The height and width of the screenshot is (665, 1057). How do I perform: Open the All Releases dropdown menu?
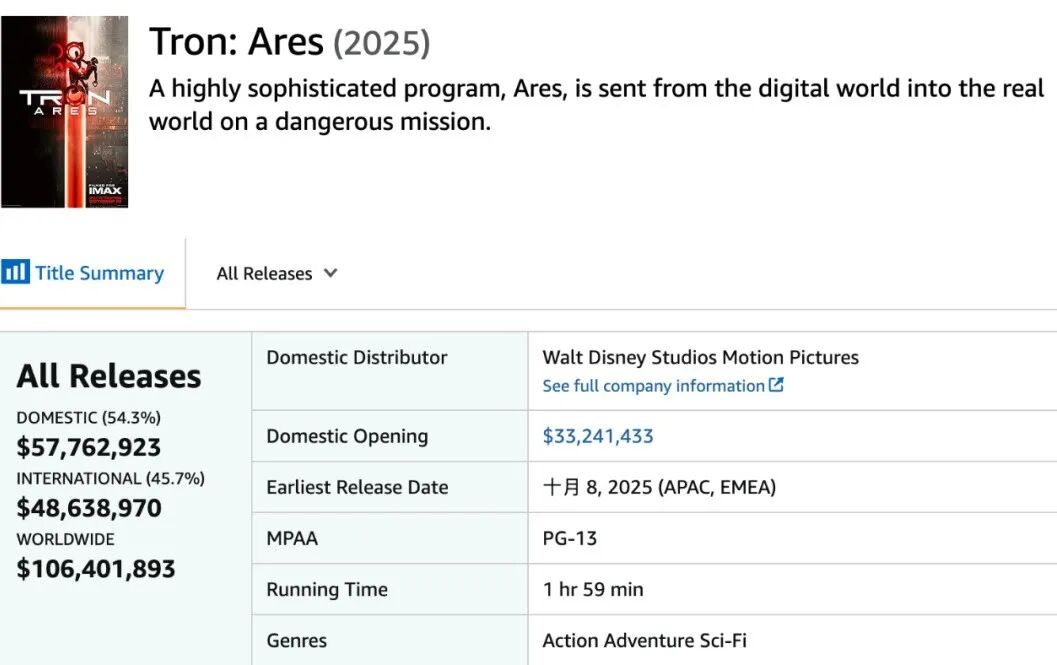(x=264, y=274)
